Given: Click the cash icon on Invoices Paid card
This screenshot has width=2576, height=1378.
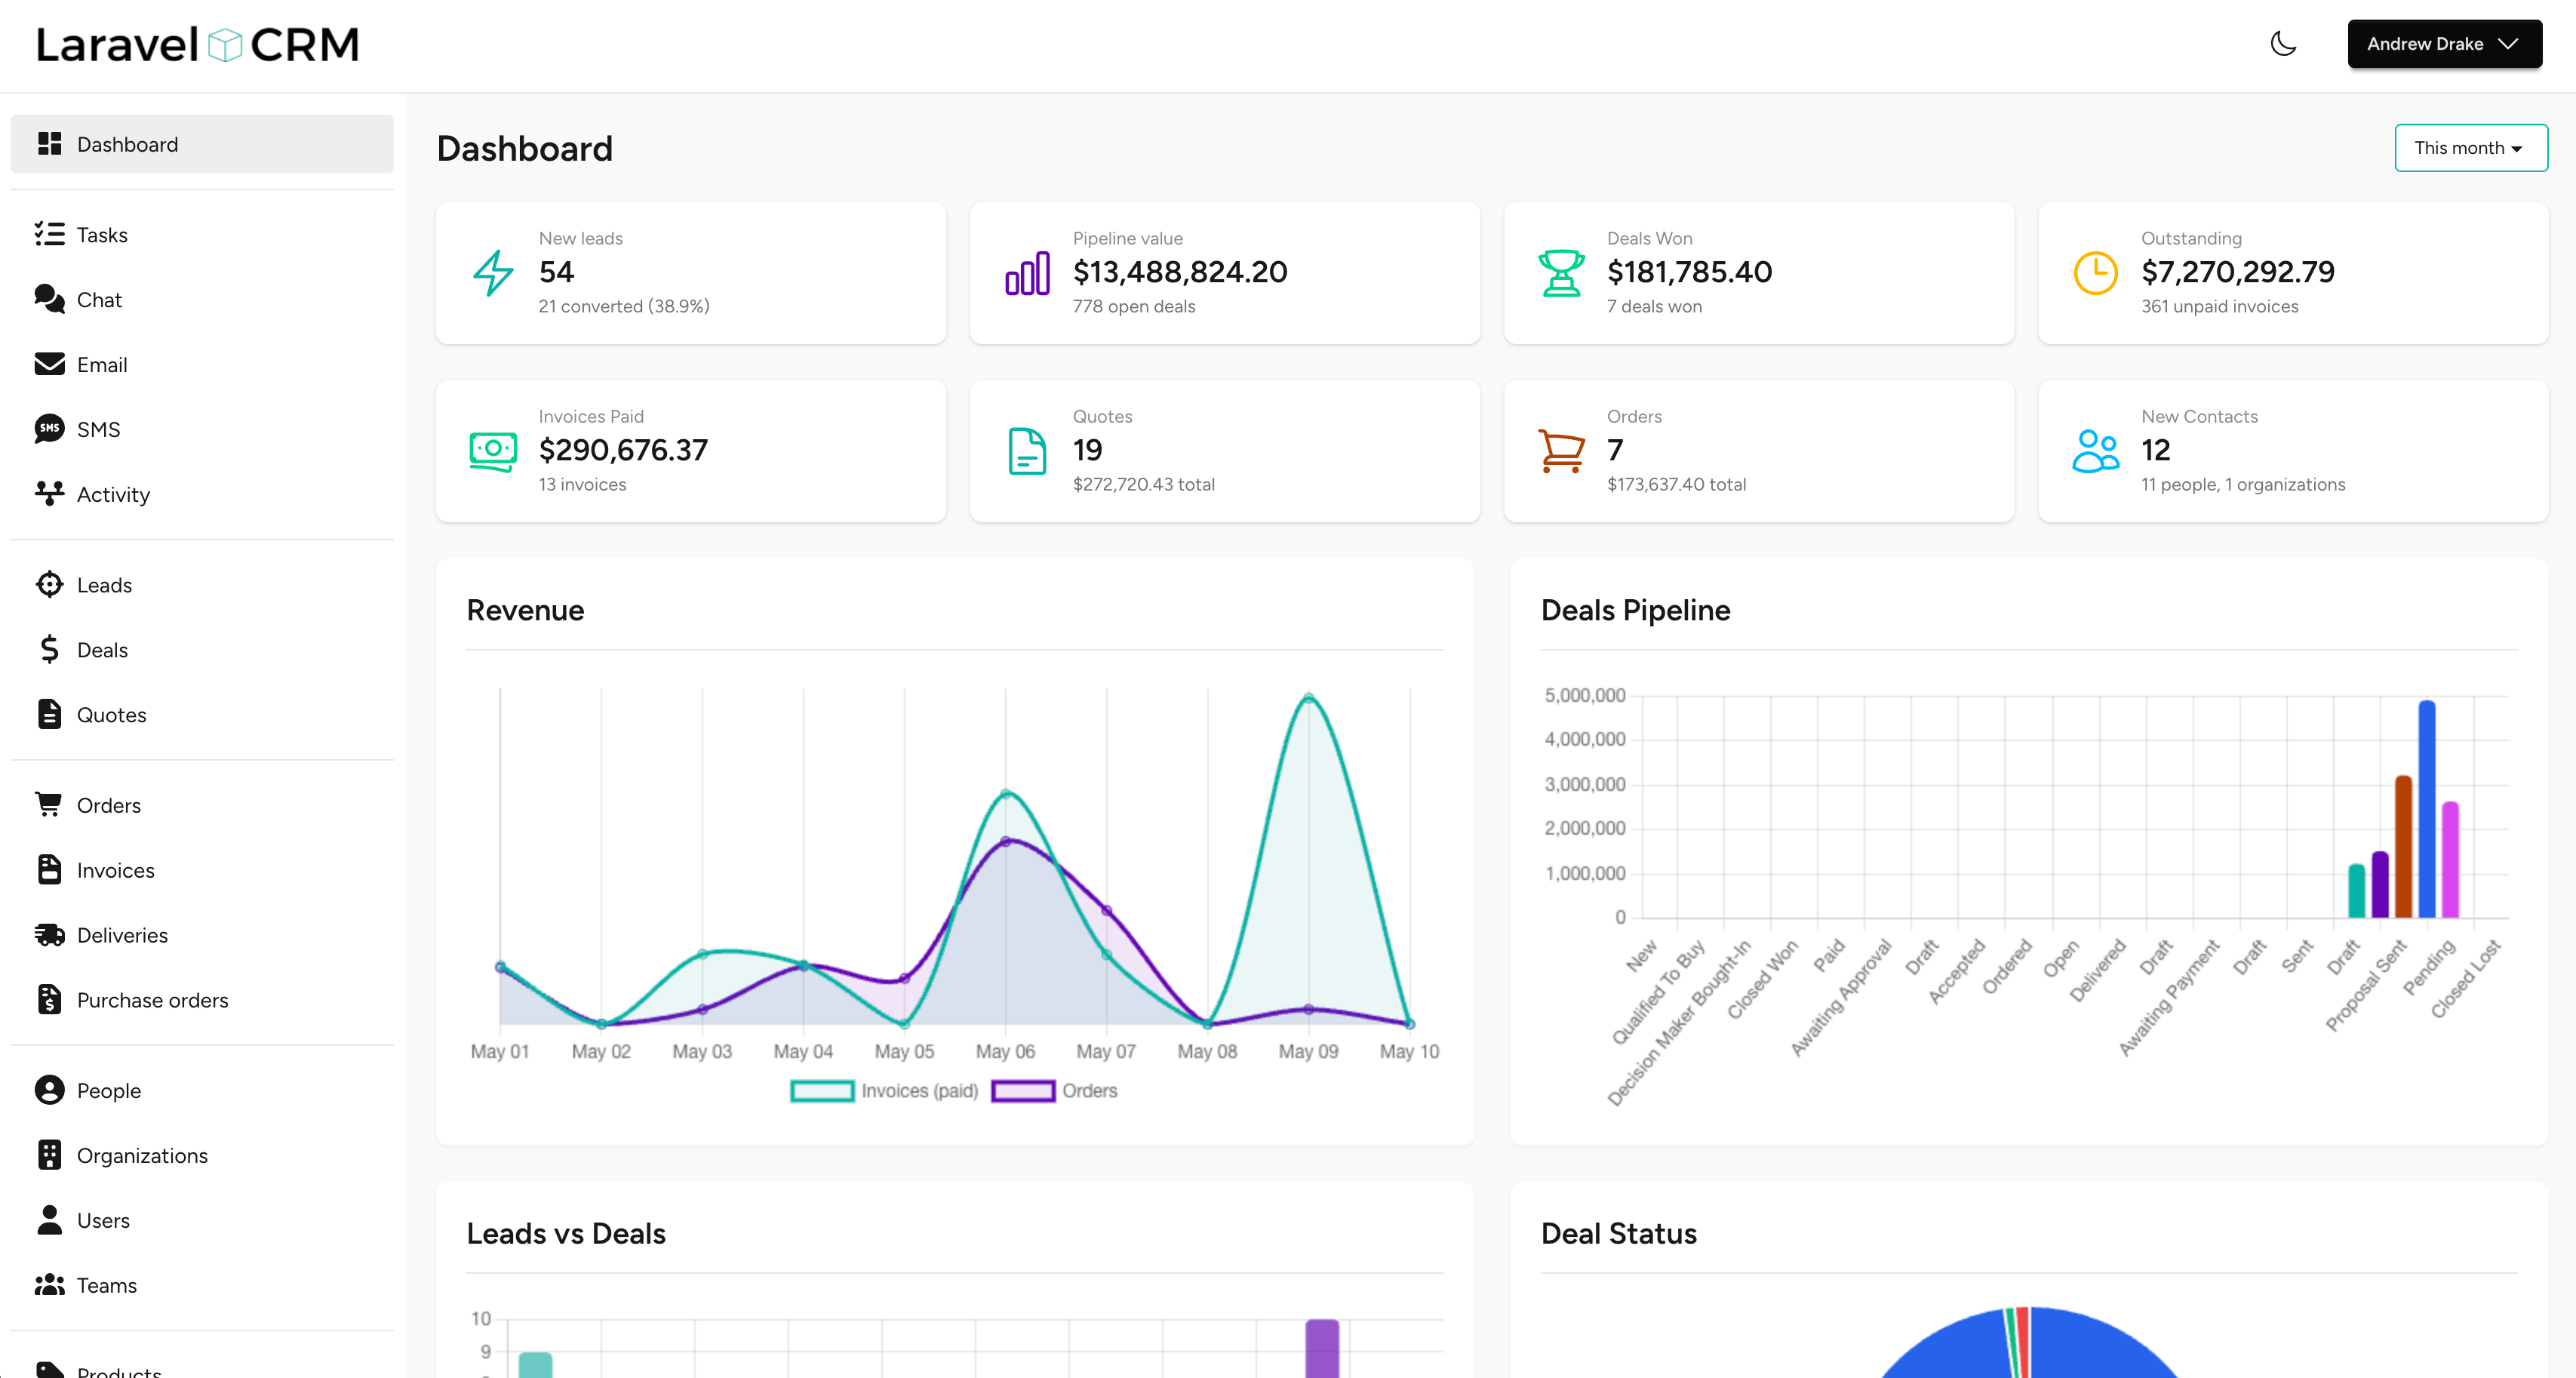Looking at the screenshot, I should pos(493,451).
